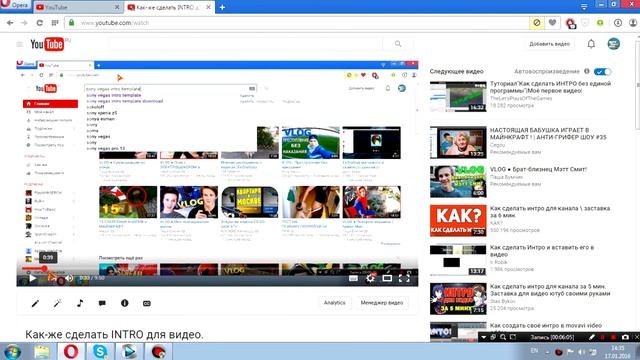Click the red progress bar scrubber
The height and width of the screenshot is (360, 640).
[x=44, y=268]
